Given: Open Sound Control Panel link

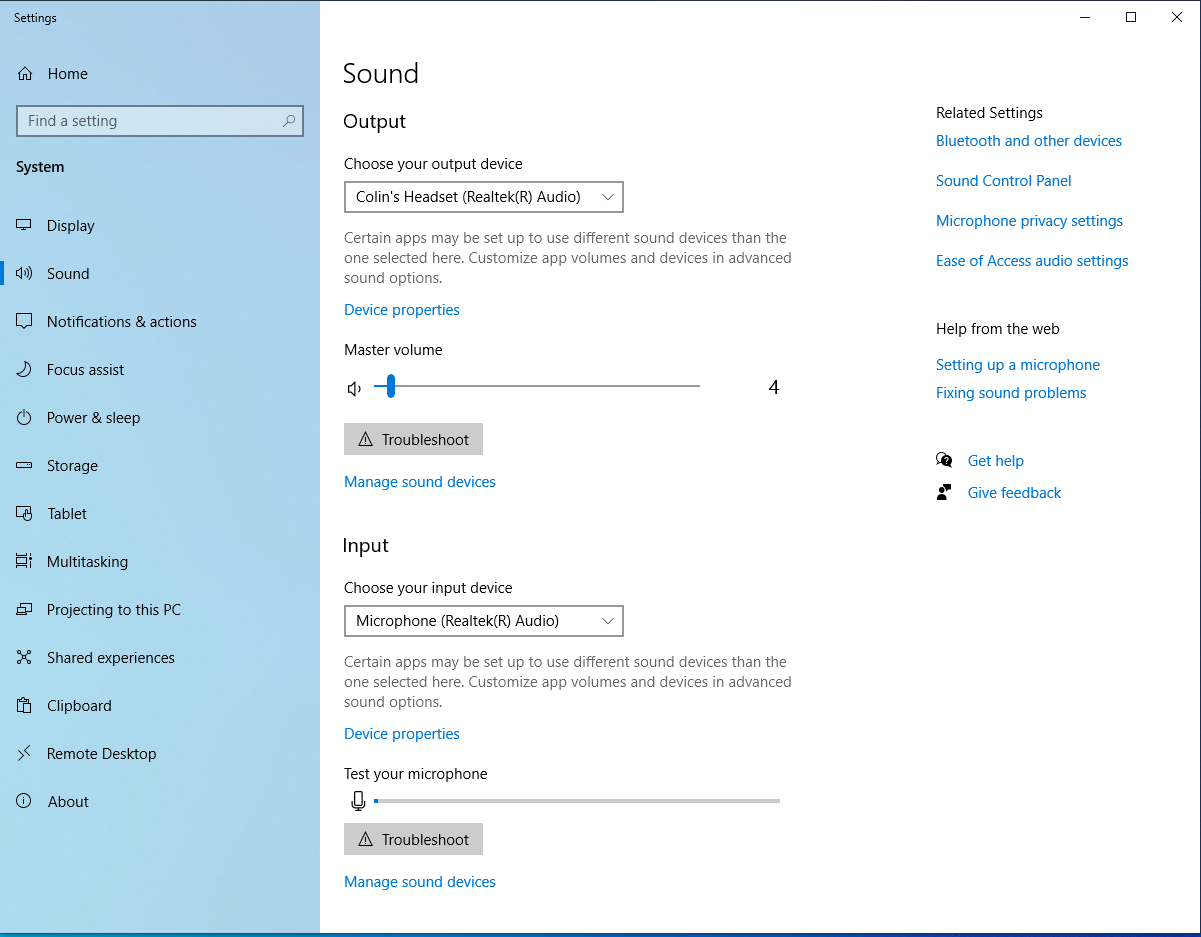Looking at the screenshot, I should pos(1004,181).
